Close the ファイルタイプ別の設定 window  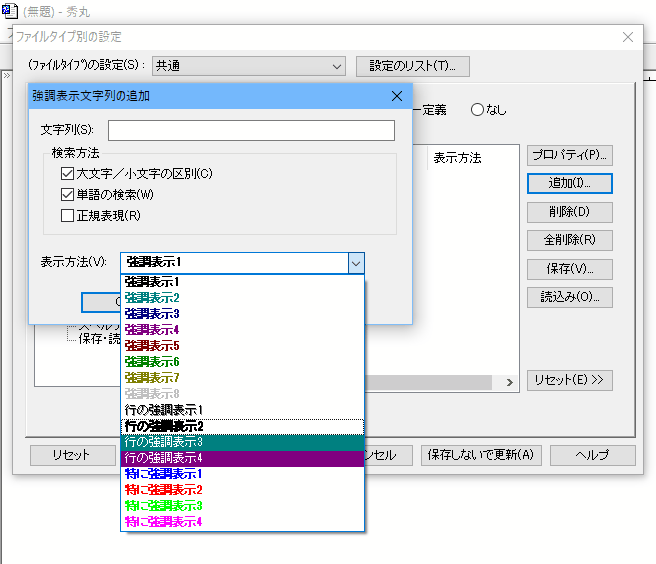[x=628, y=37]
